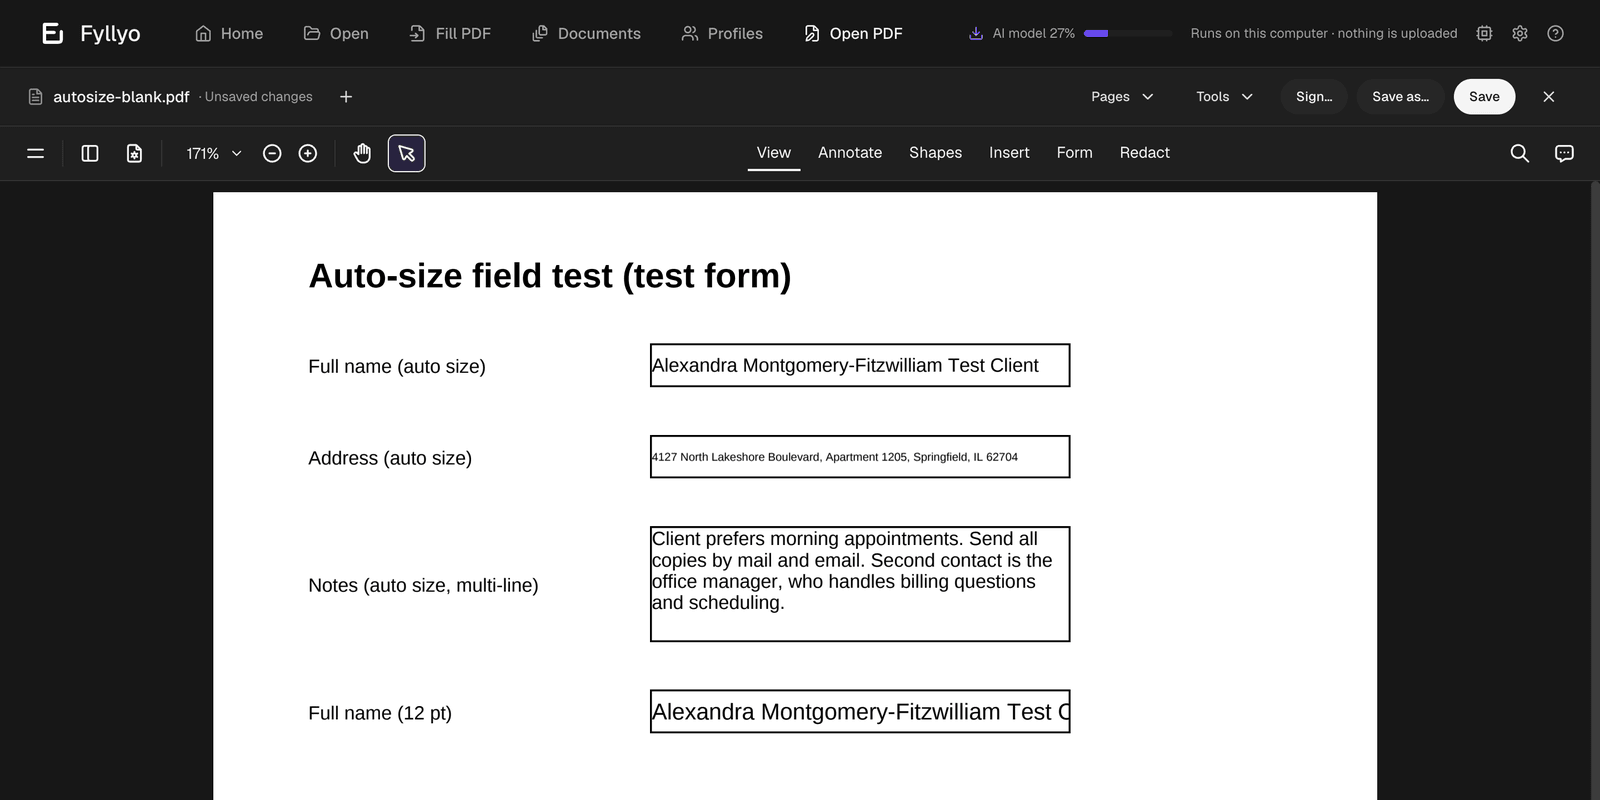Viewport: 1600px width, 800px height.
Task: Open search with the magnifier icon
Action: tap(1520, 153)
